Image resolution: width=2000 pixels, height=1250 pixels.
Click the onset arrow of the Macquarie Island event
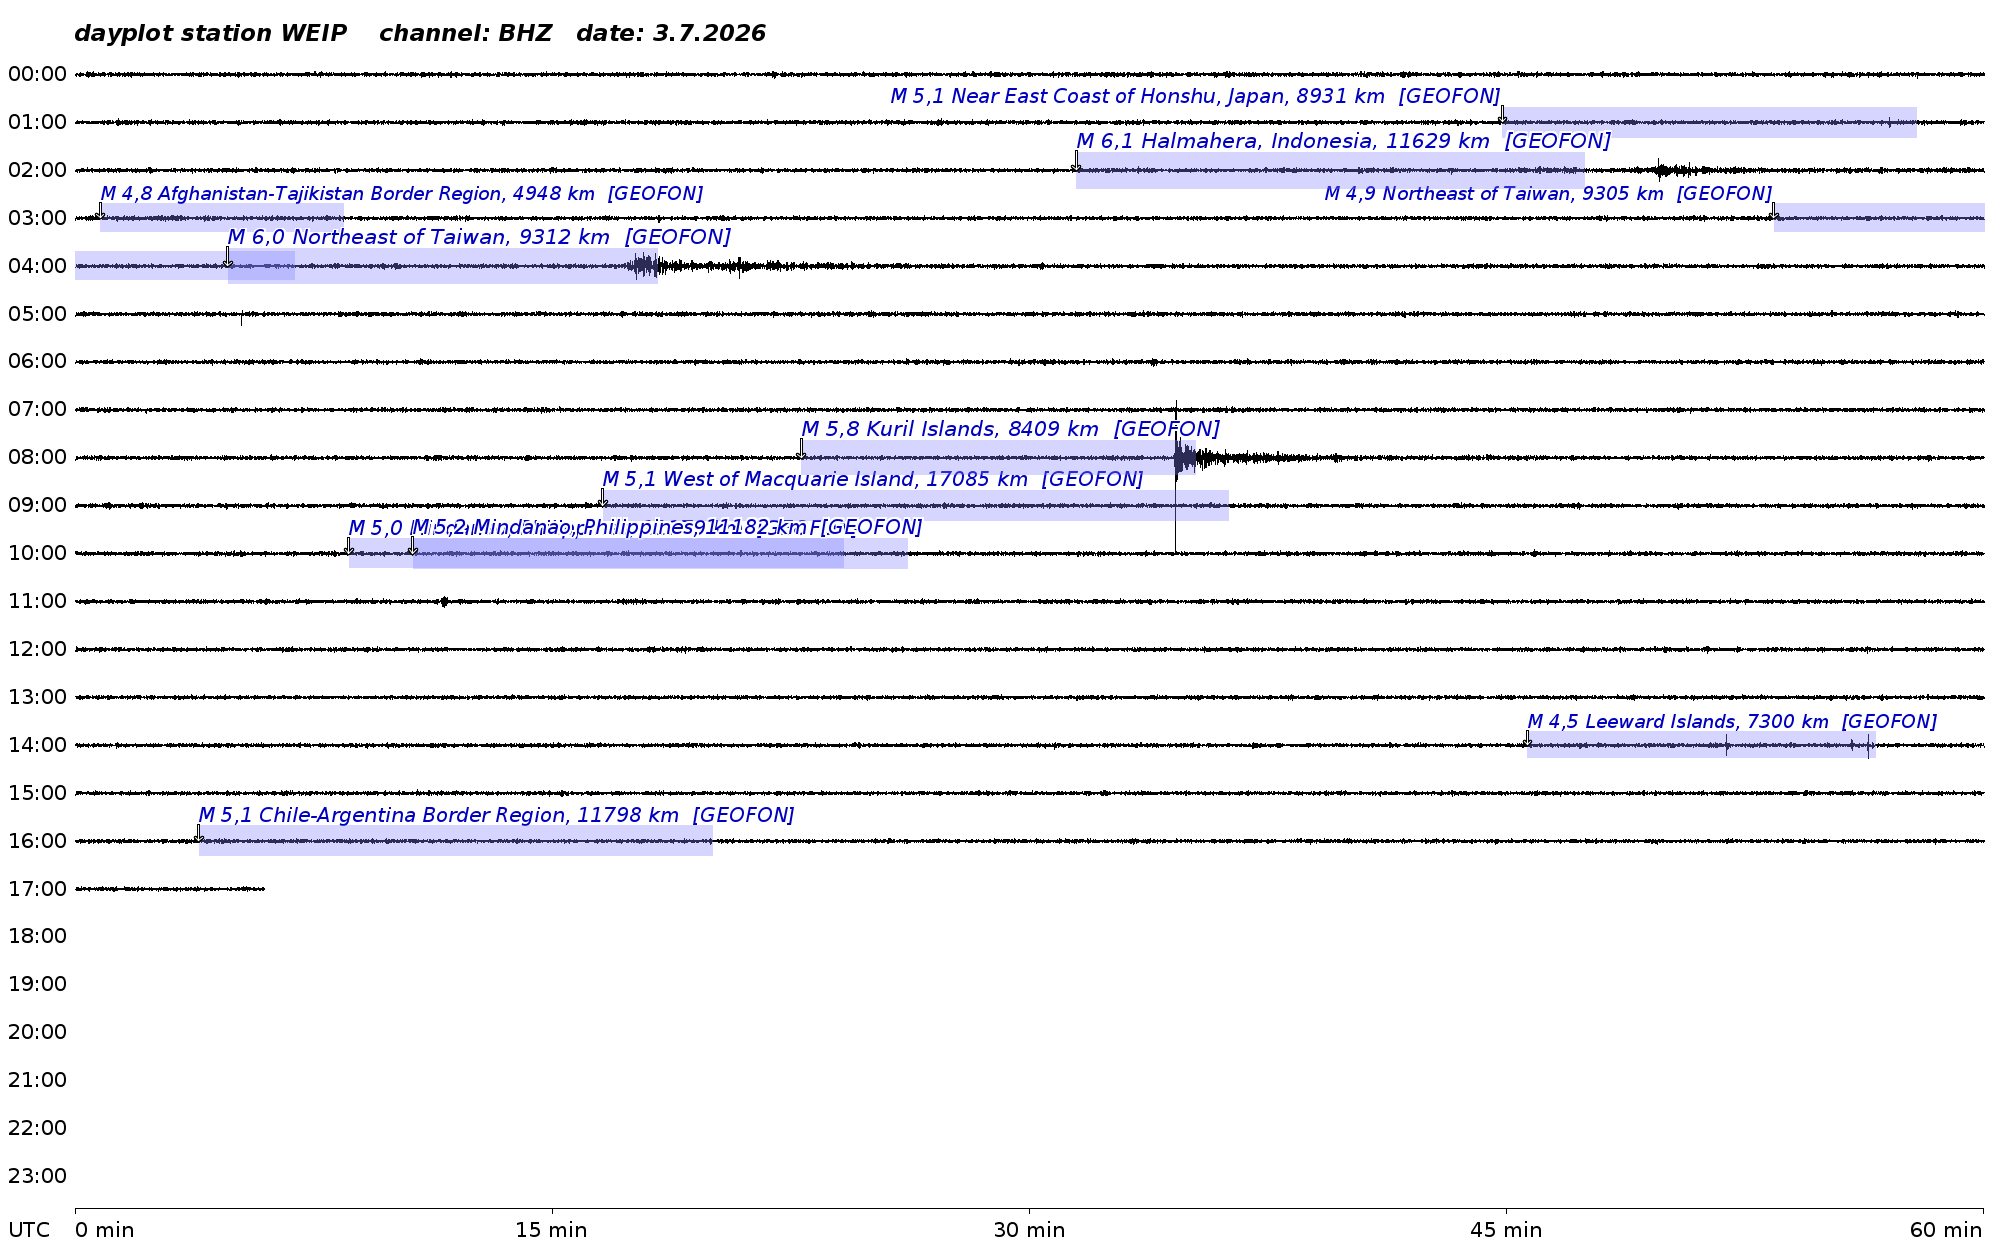coord(602,497)
